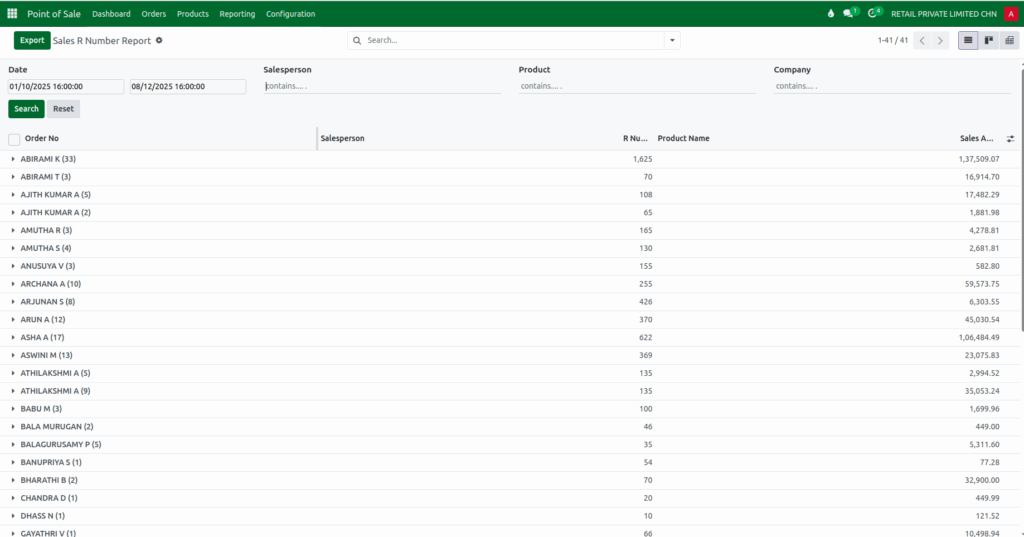Expand the ASWINI M (13) group

tap(12, 355)
